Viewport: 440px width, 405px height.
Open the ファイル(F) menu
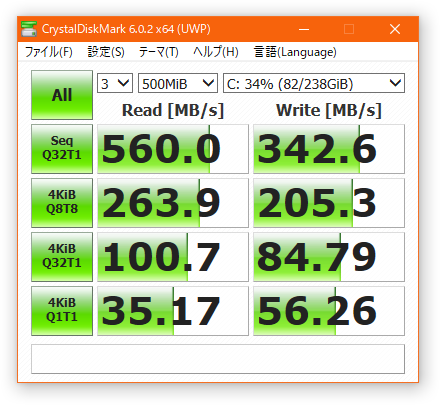(49, 52)
